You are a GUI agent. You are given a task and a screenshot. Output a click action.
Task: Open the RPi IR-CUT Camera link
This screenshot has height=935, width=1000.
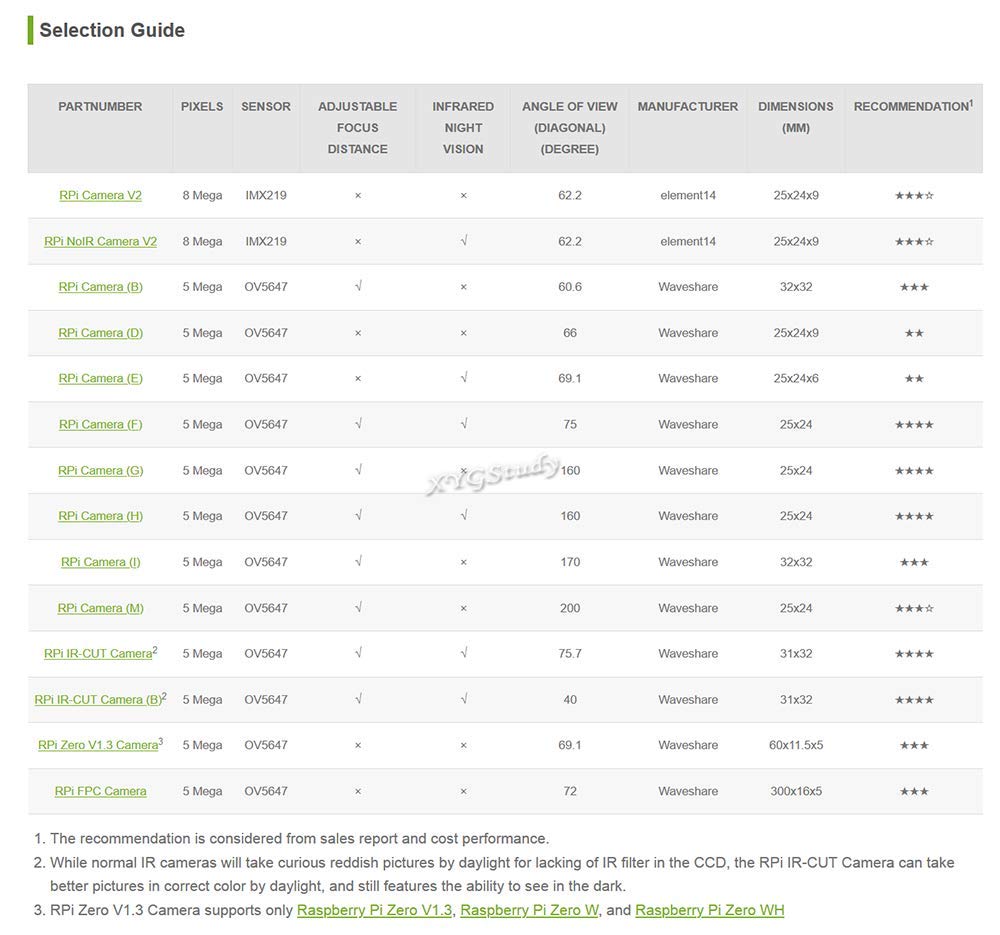98,654
